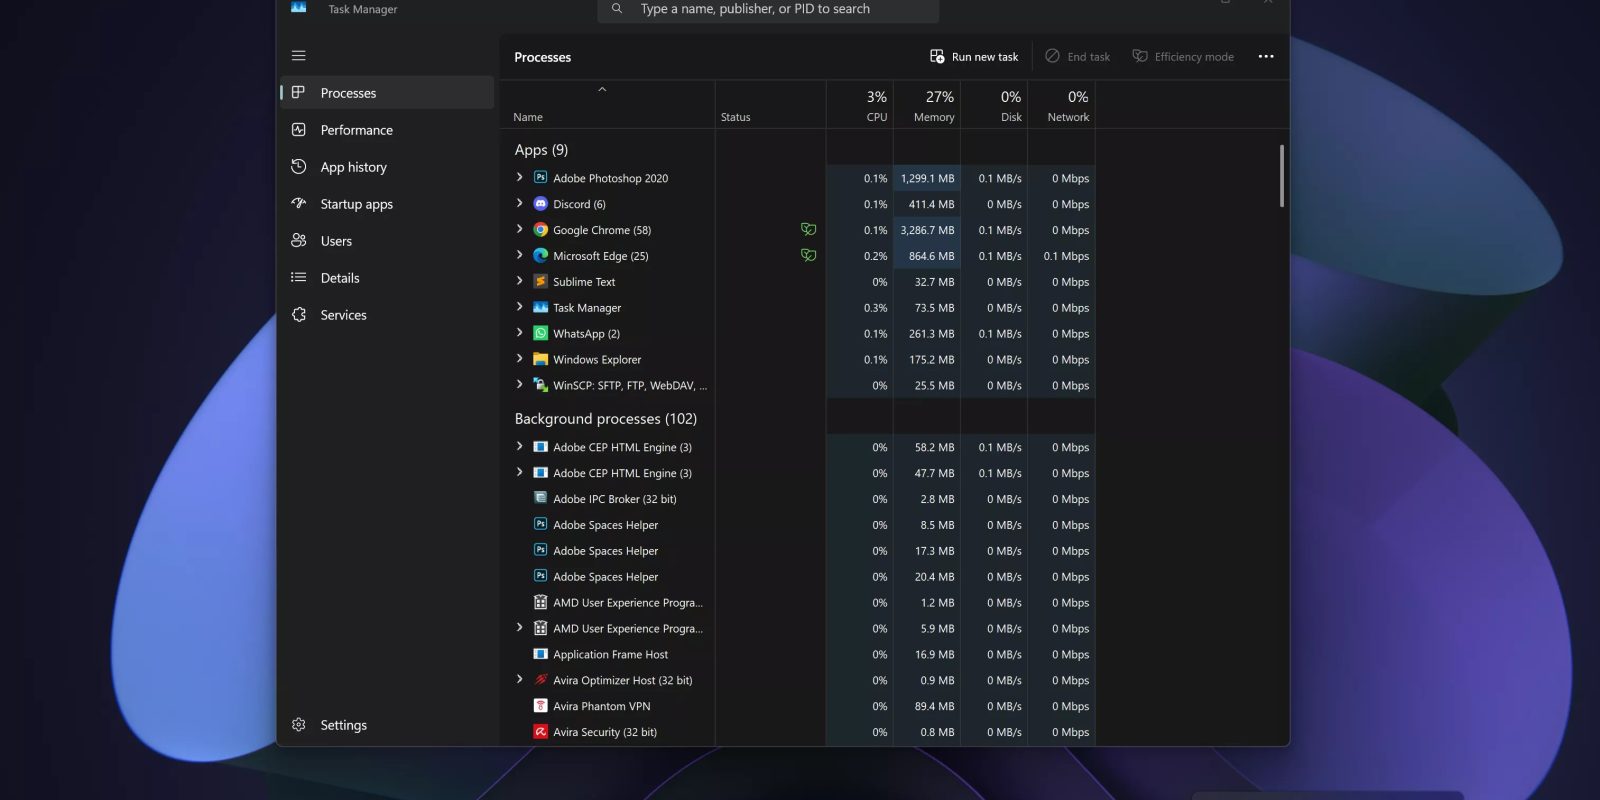This screenshot has height=800, width=1600.
Task: Go to the Startup apps page
Action: pyautogui.click(x=387, y=204)
